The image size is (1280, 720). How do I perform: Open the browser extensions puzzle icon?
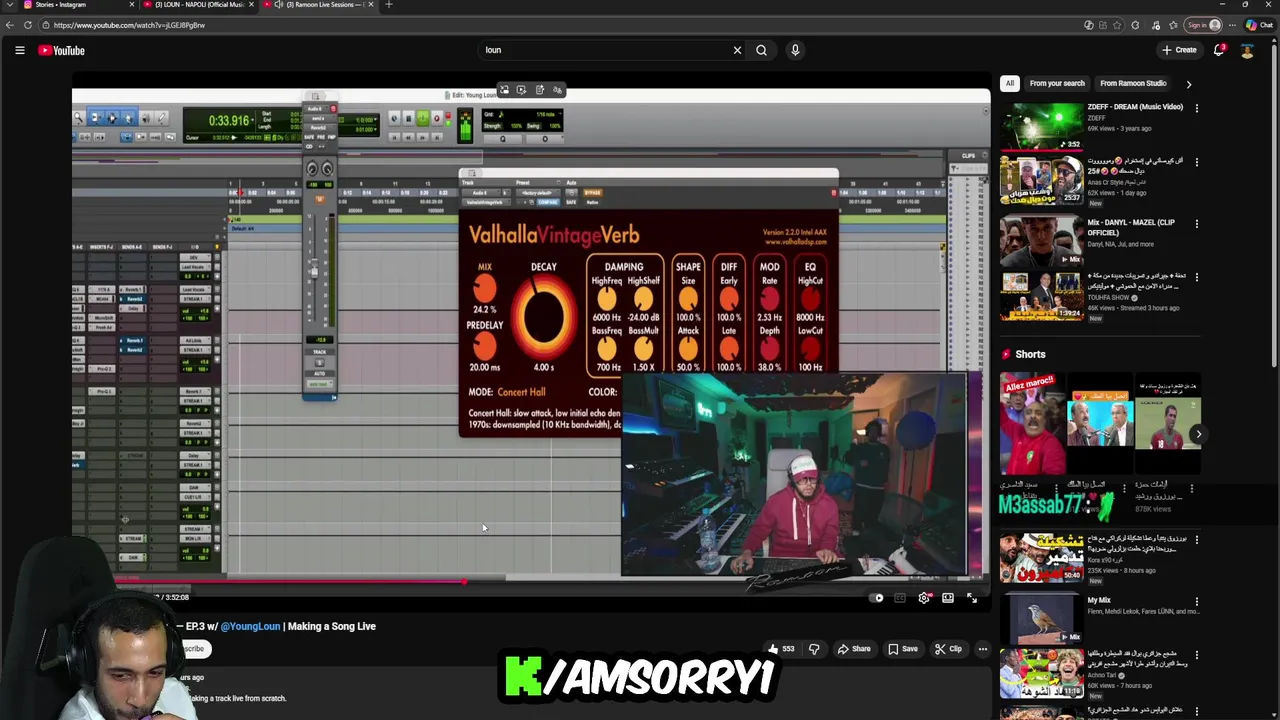tap(1135, 25)
